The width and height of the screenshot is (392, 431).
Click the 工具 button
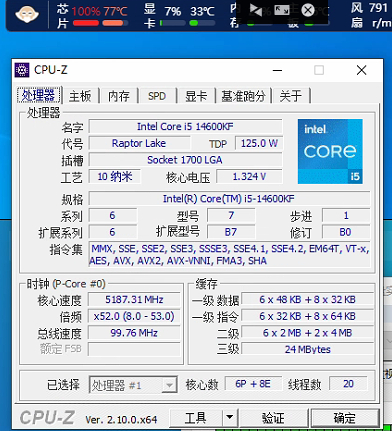point(196,418)
